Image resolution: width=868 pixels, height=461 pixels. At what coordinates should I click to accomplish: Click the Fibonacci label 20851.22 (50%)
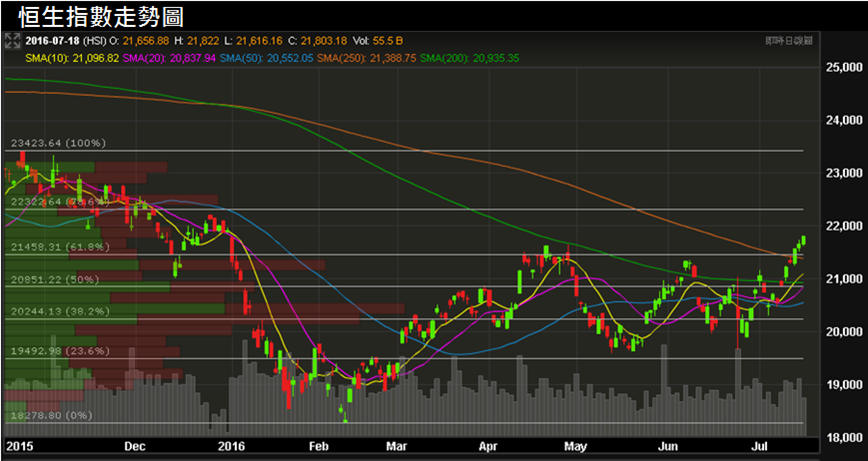coord(55,280)
